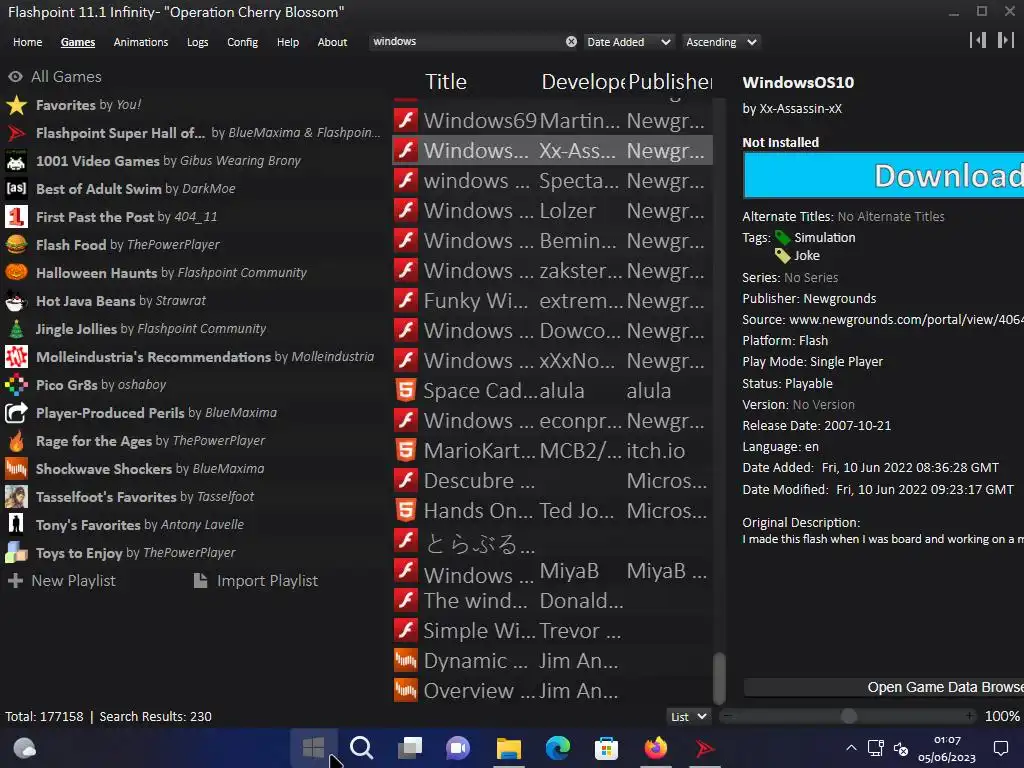Click the game list vertical scrollbar
The height and width of the screenshot is (768, 1024).
point(718,677)
